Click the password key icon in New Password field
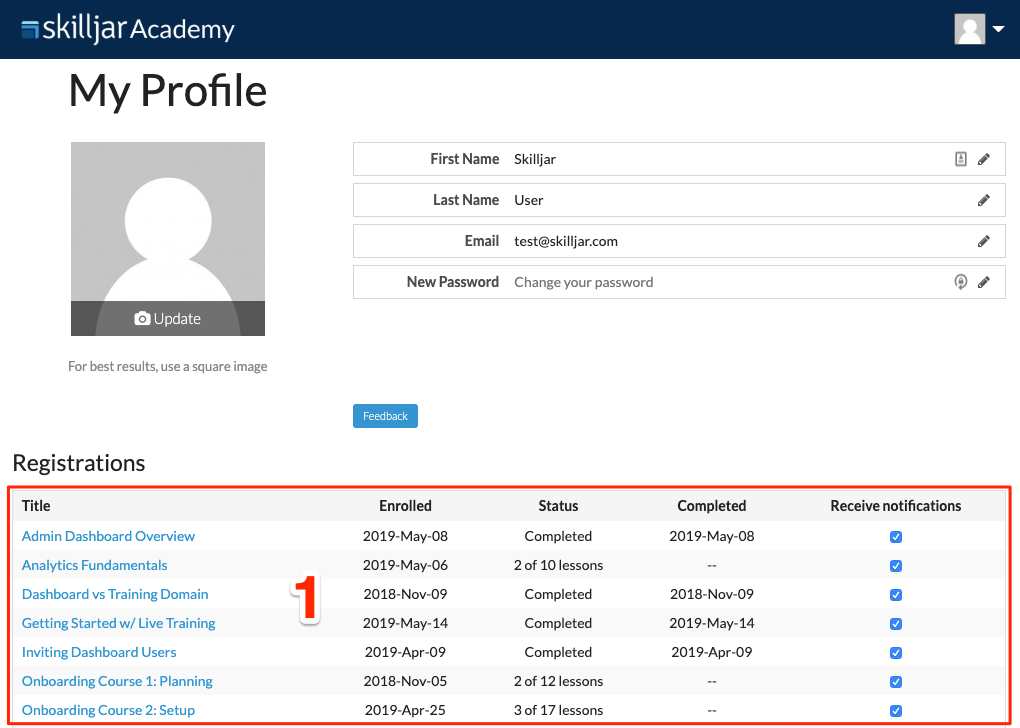The height and width of the screenshot is (728, 1020). point(961,282)
